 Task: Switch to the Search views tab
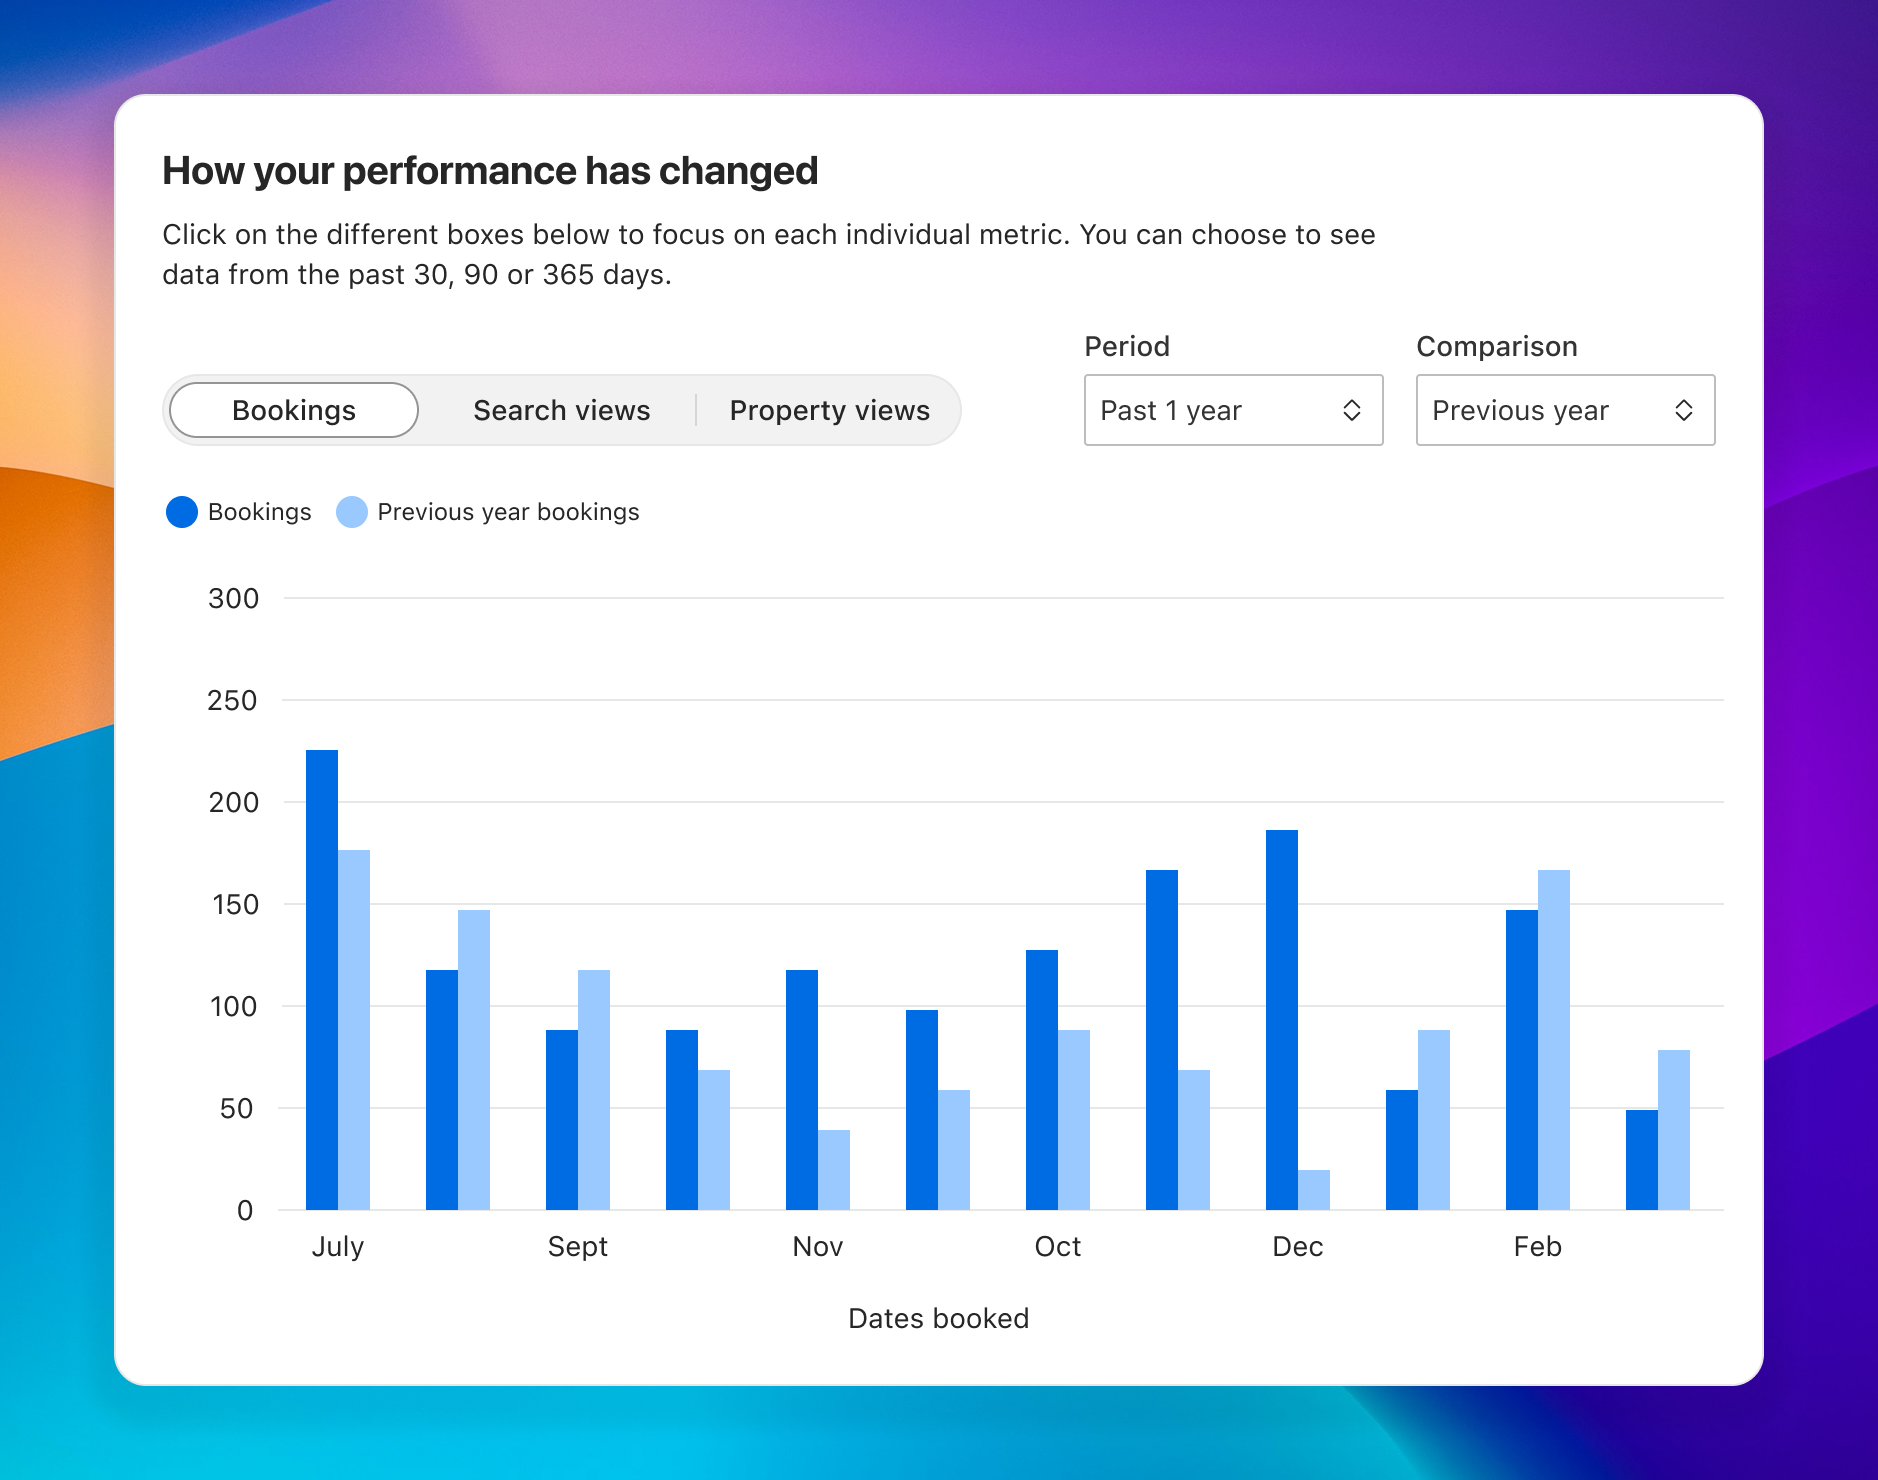click(562, 410)
